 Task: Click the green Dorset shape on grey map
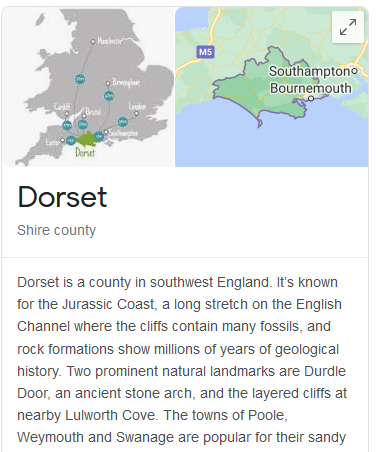(x=87, y=138)
